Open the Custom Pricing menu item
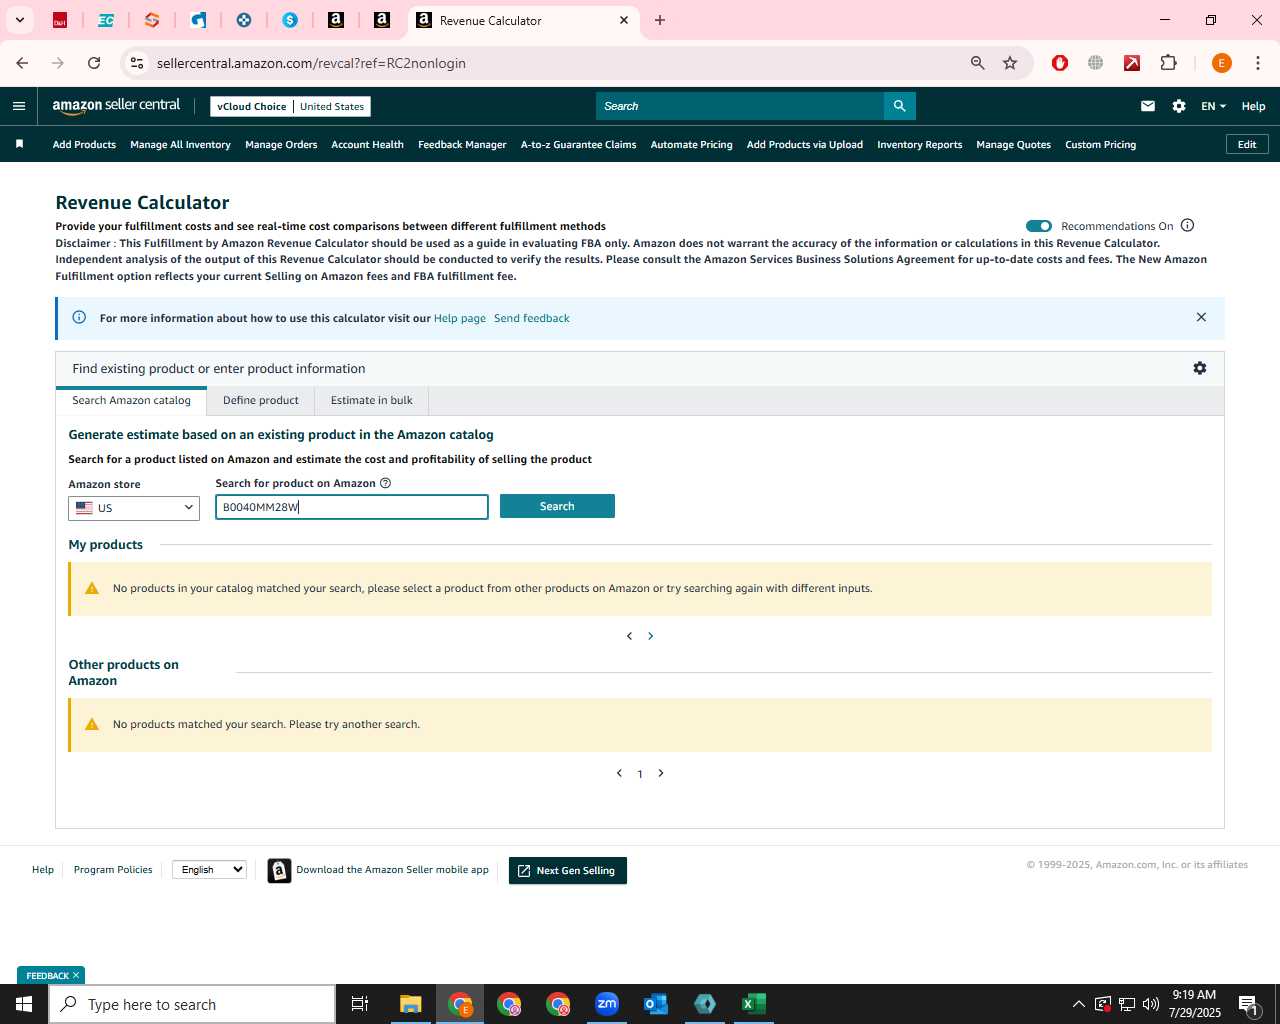The height and width of the screenshot is (1024, 1280). coord(1100,145)
